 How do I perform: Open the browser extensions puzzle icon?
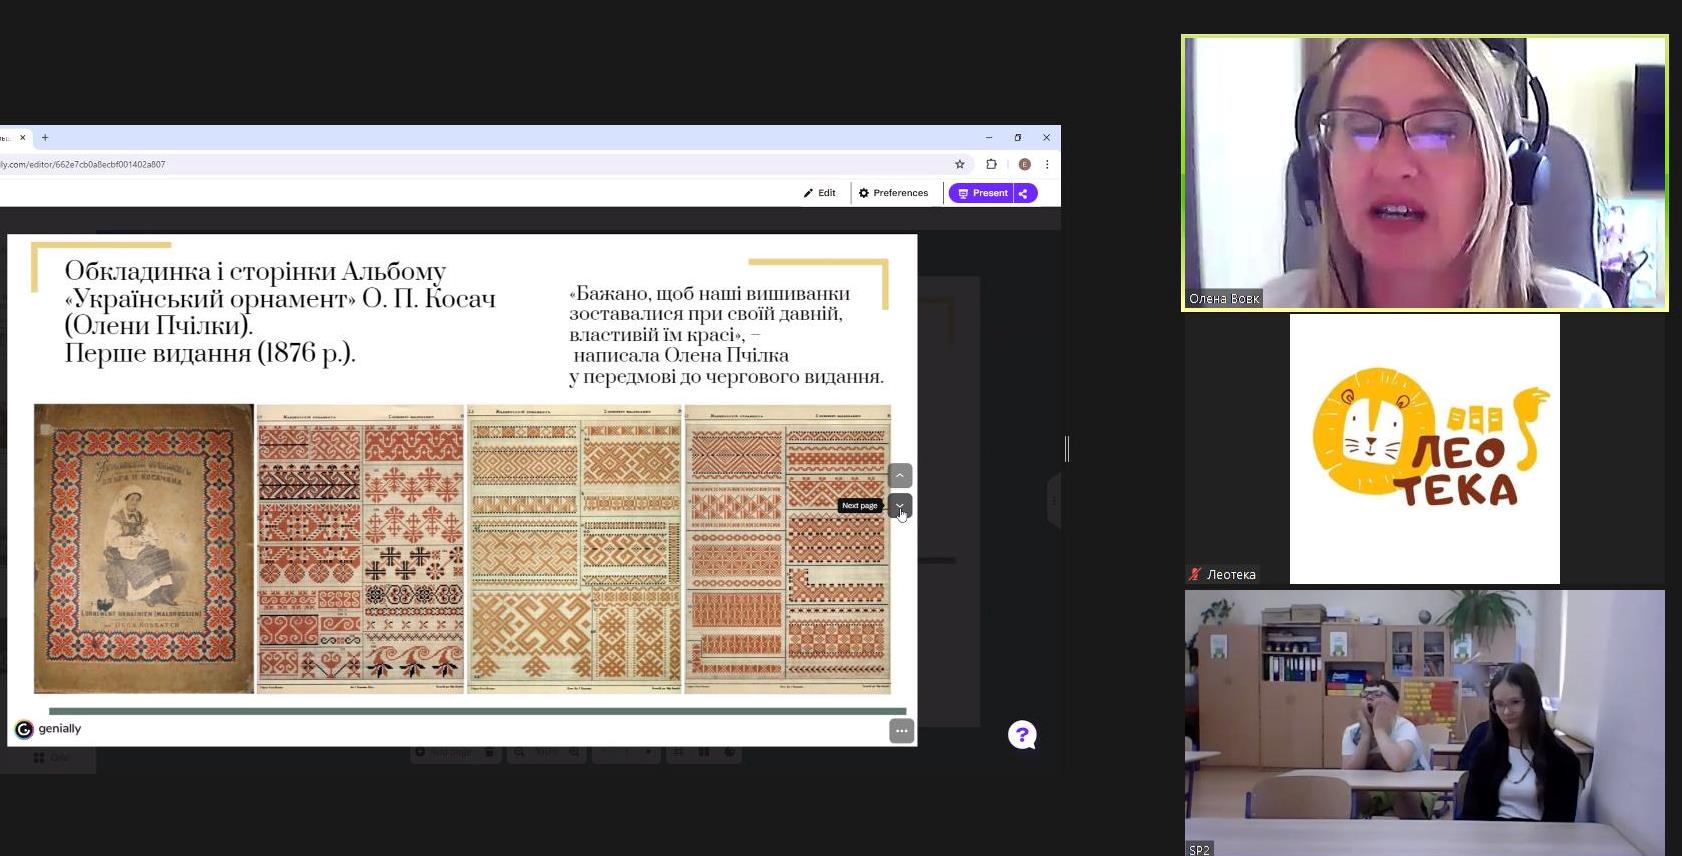[x=991, y=164]
